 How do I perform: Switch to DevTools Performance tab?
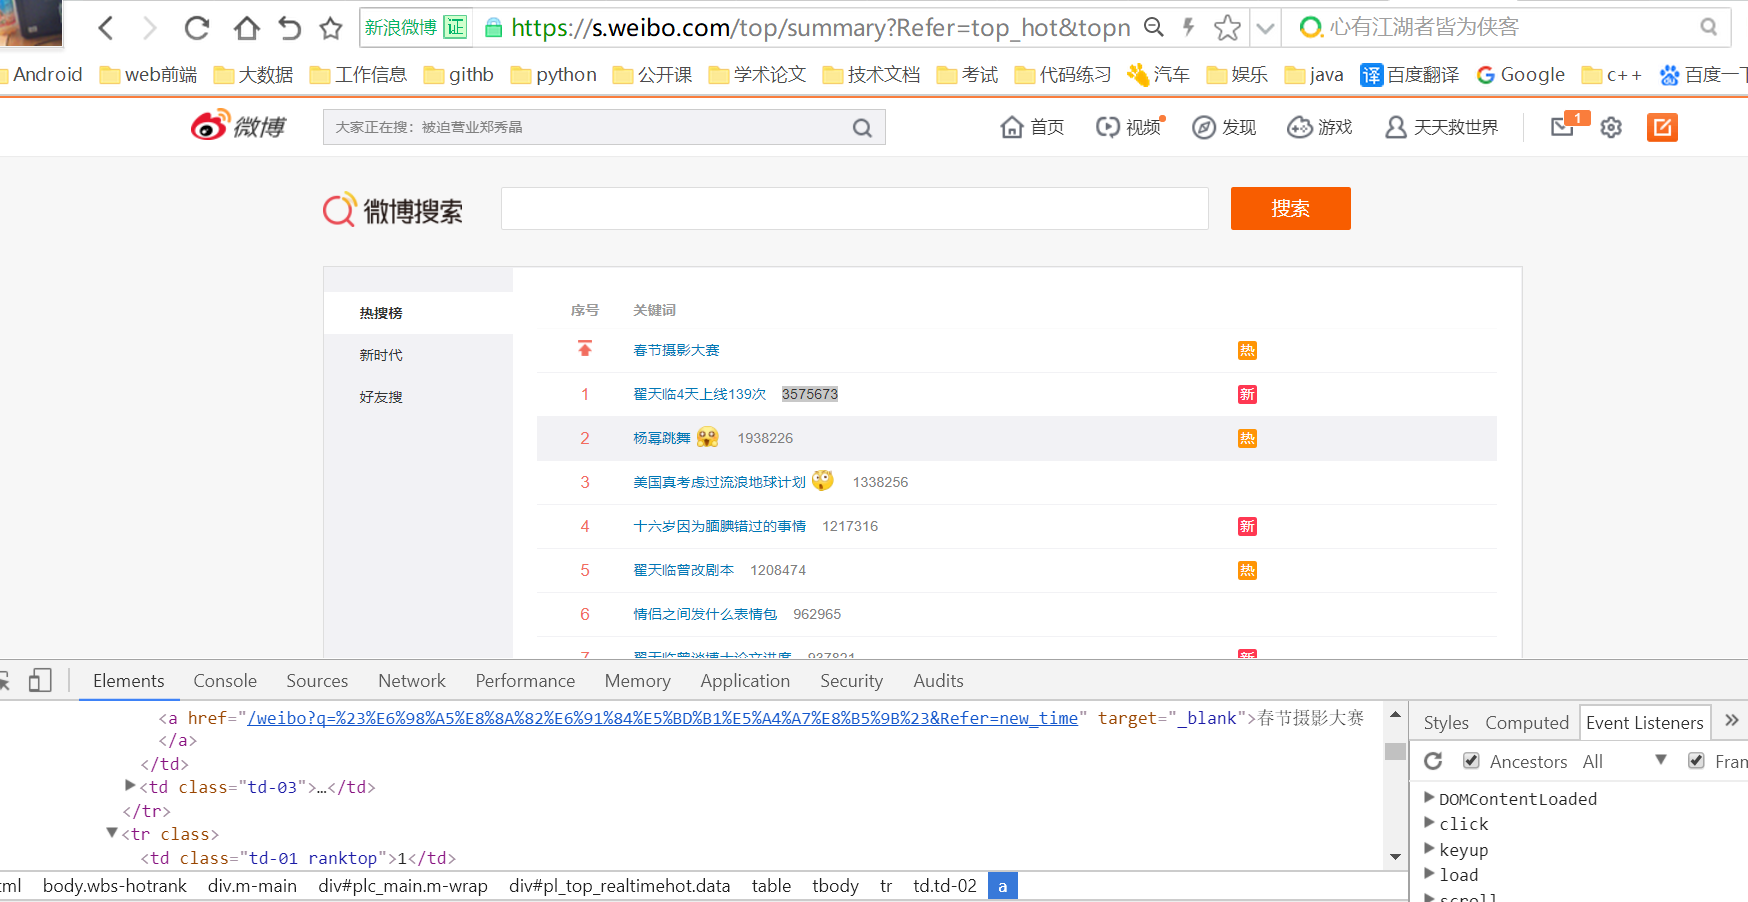525,681
